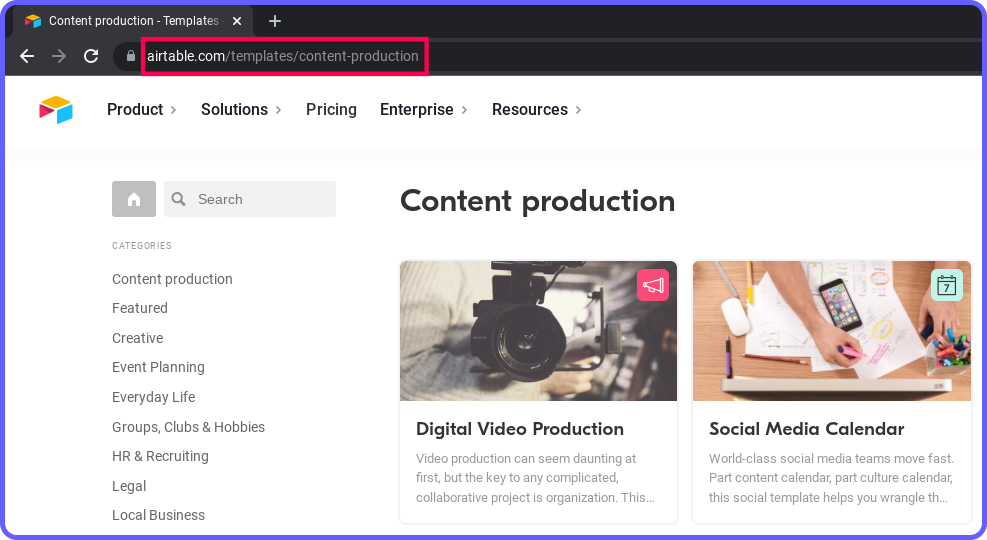
Task: Click in the template Search field
Action: point(250,199)
